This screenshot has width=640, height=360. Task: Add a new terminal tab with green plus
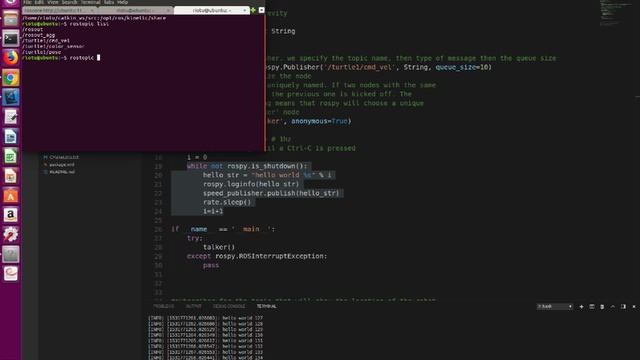[253, 10]
